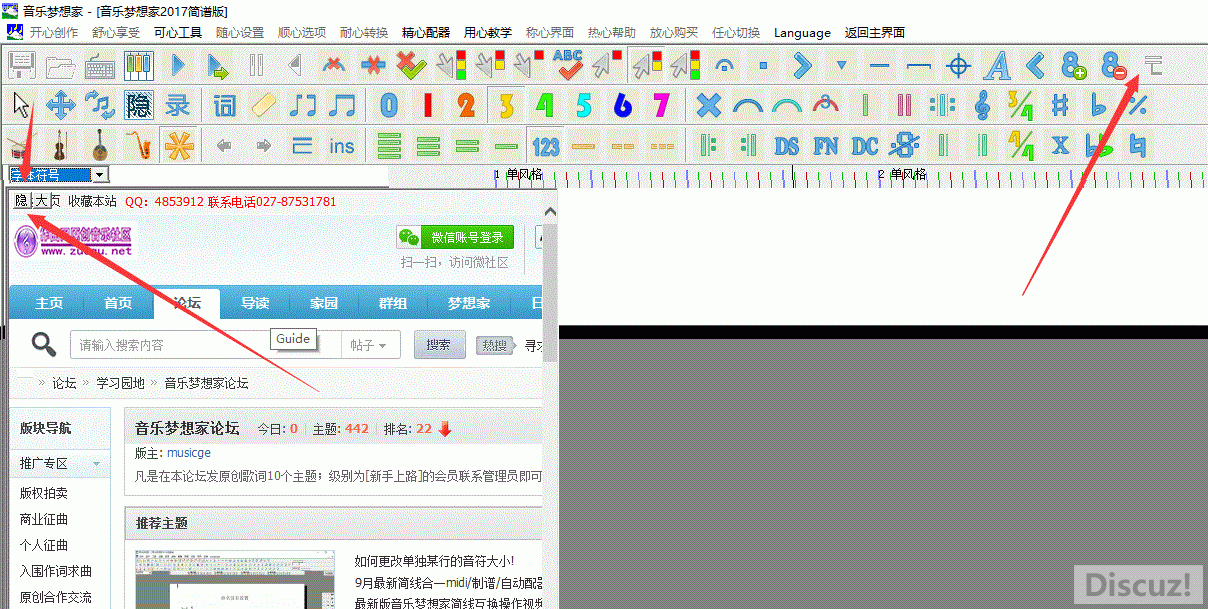Insert the FN fine sign
Image resolution: width=1208 pixels, height=609 pixels.
click(x=826, y=145)
